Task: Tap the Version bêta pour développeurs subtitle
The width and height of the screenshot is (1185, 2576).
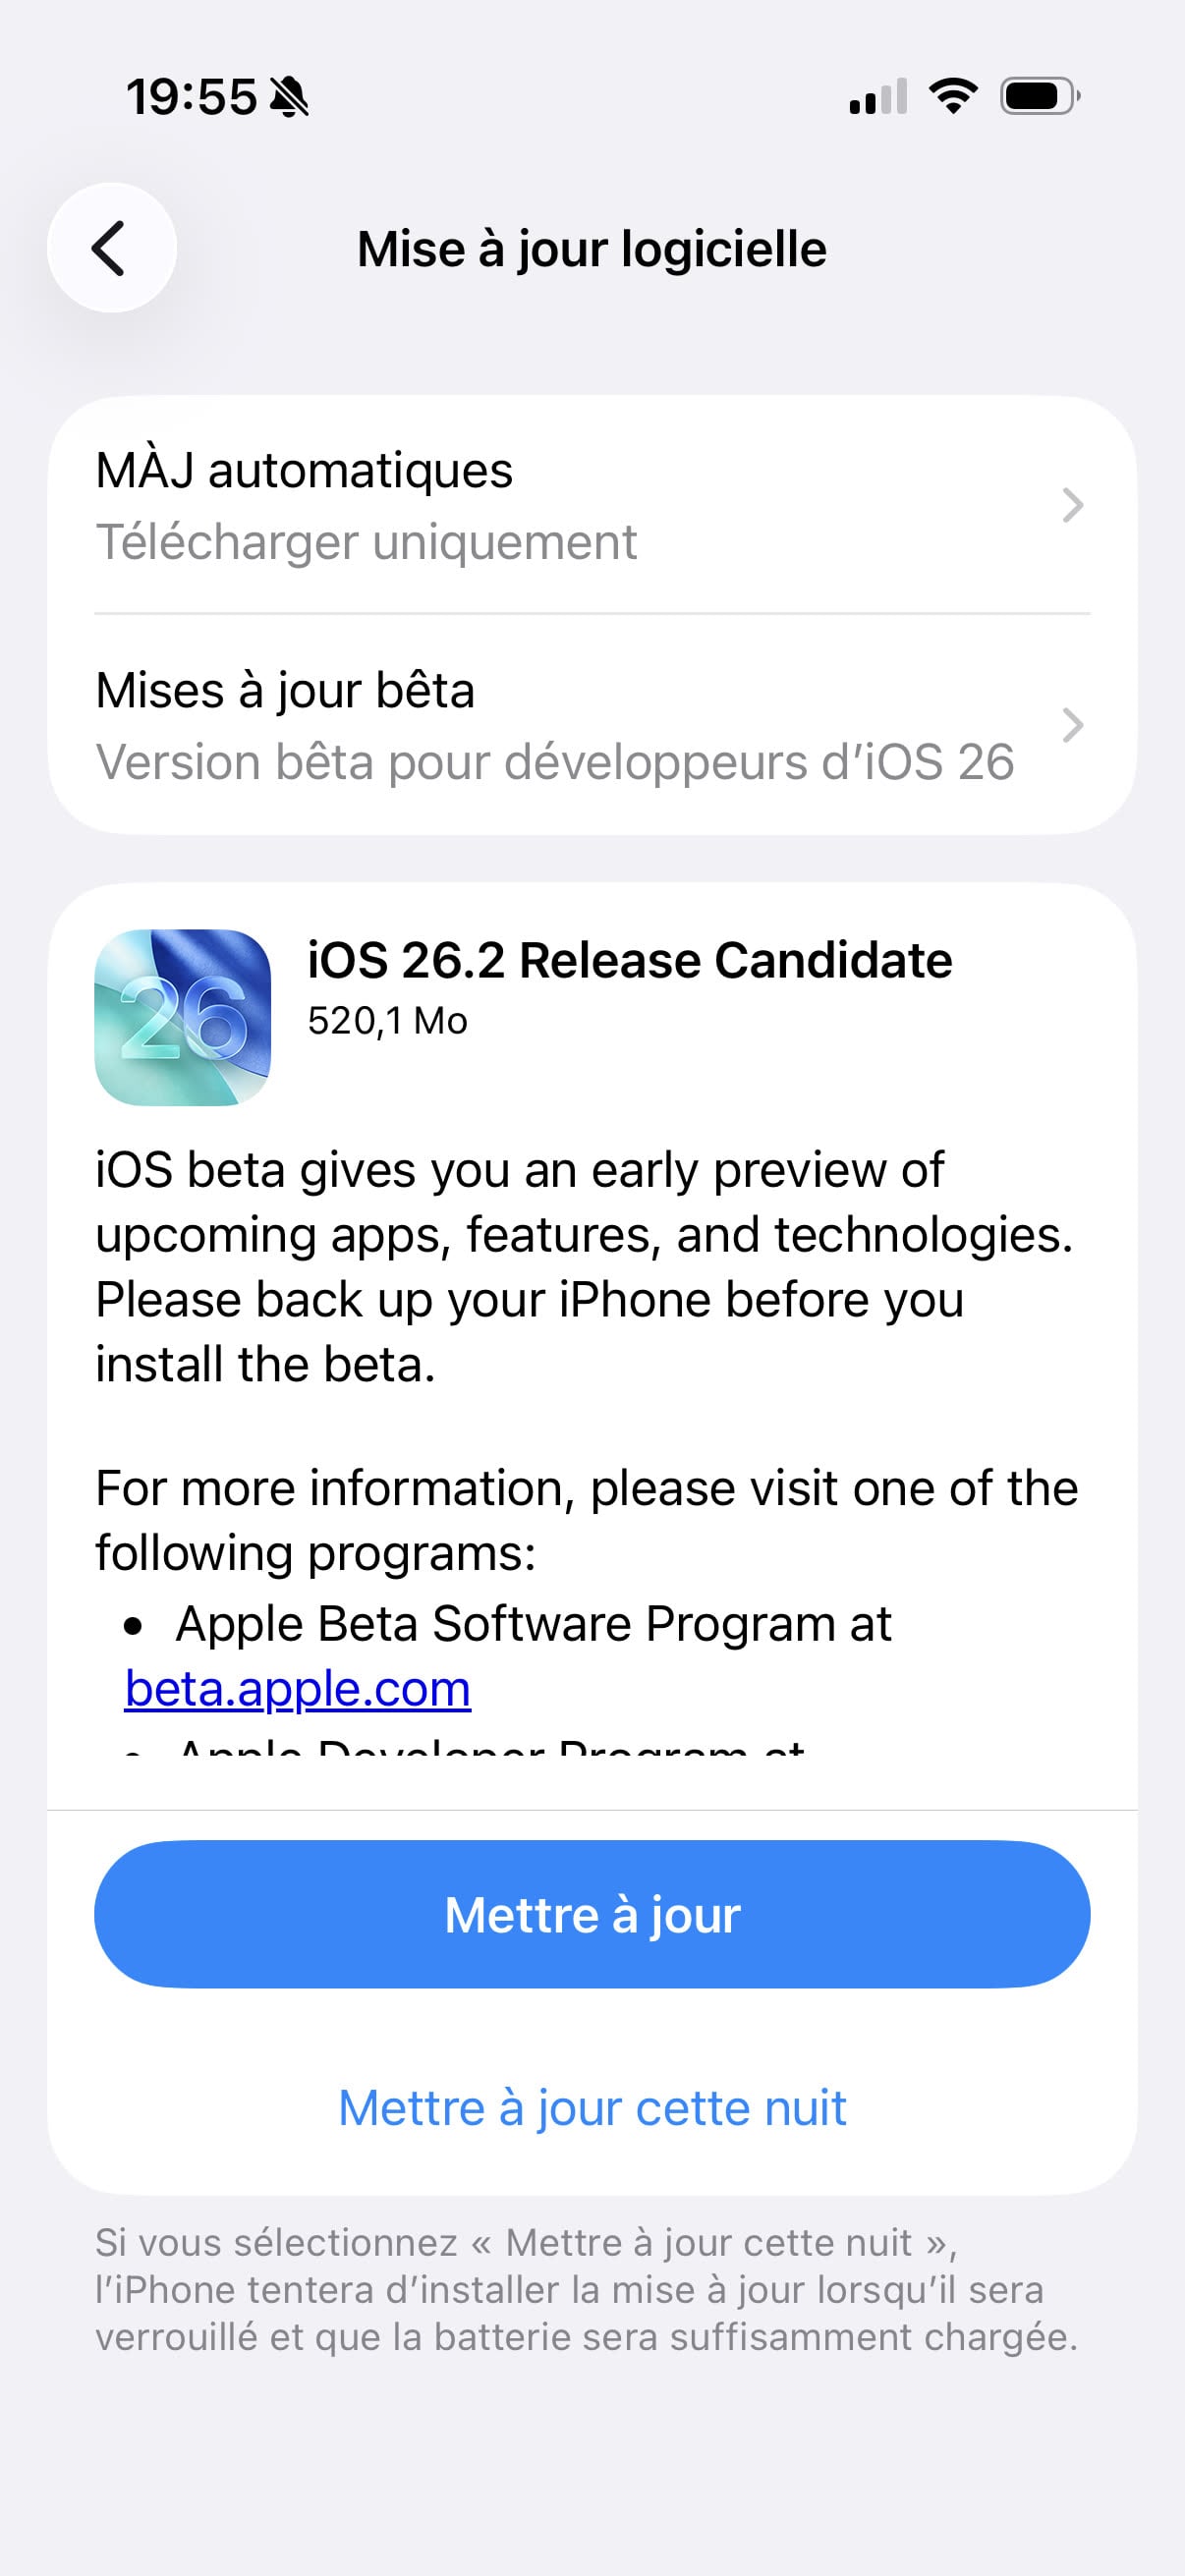Action: [x=554, y=763]
